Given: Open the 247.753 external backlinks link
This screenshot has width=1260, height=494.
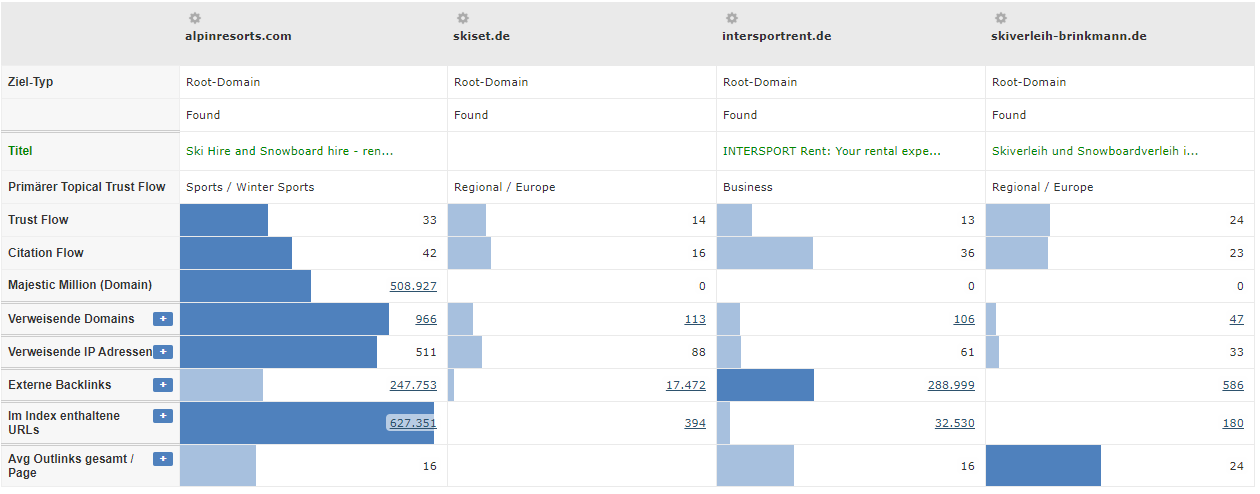Looking at the screenshot, I should [x=413, y=385].
